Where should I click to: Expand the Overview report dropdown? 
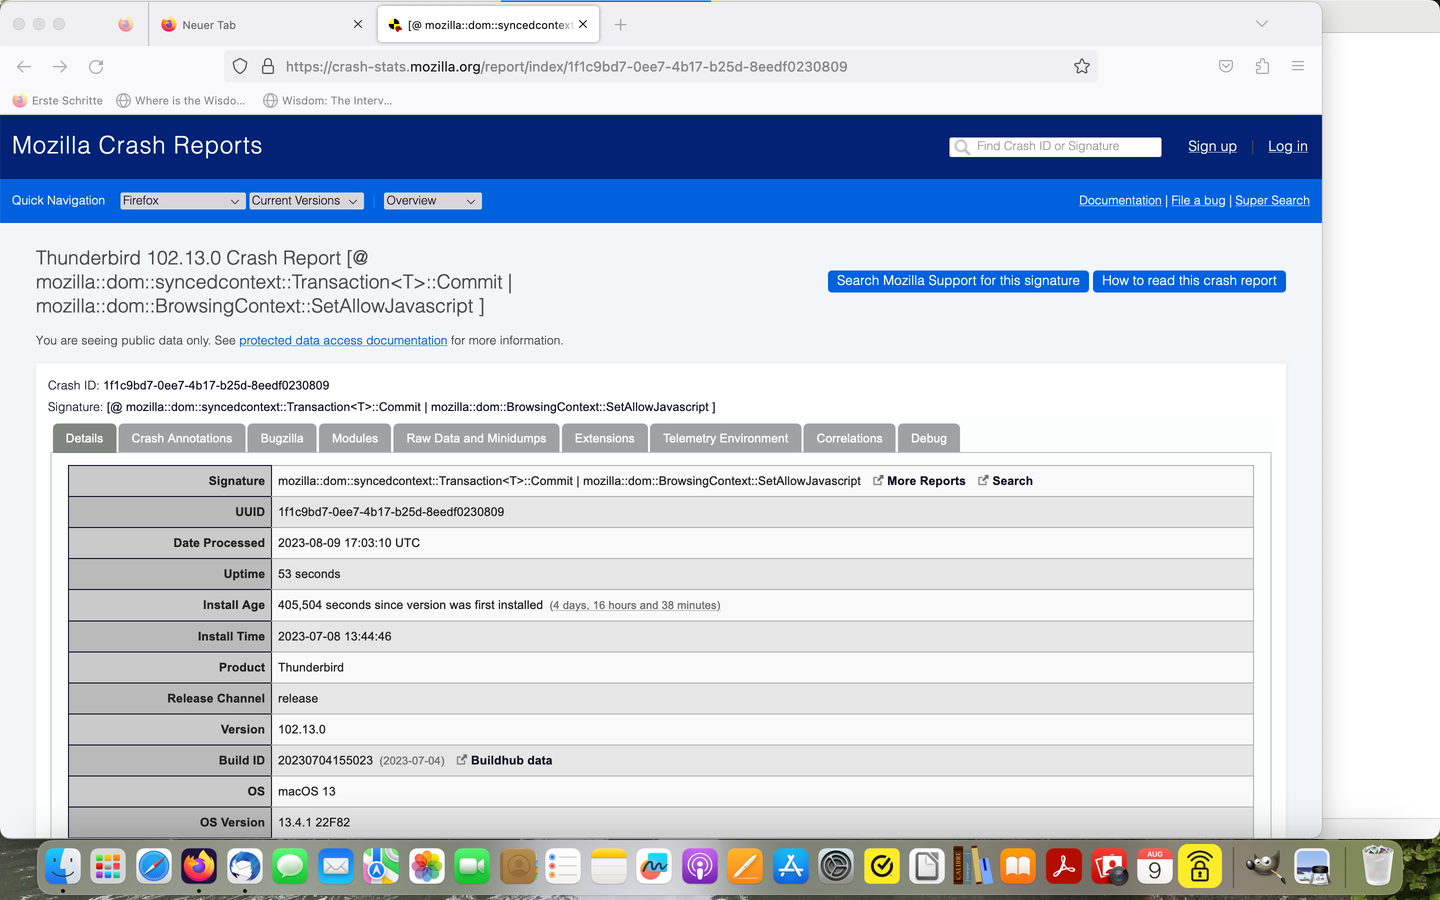(x=432, y=201)
